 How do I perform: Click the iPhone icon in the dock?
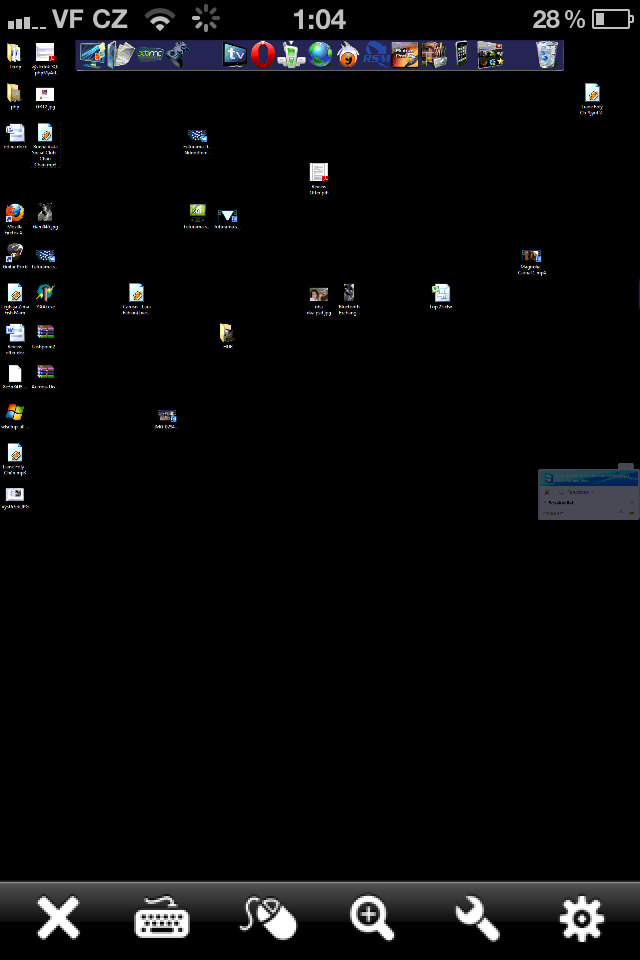click(x=462, y=54)
